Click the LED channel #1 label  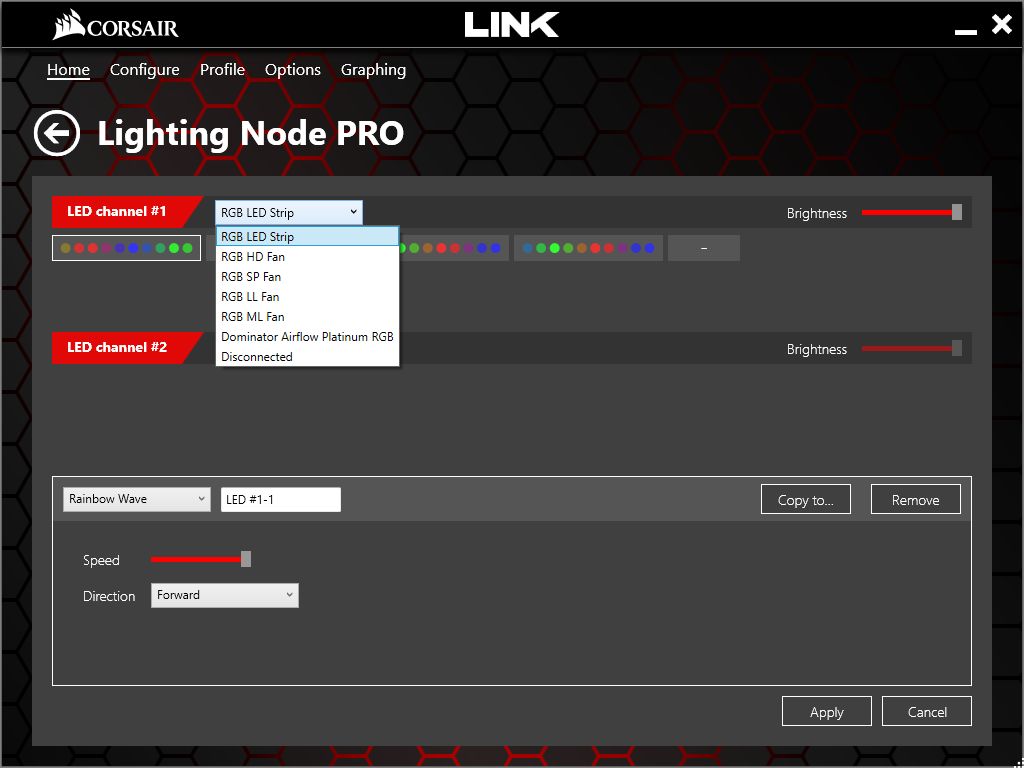click(x=117, y=211)
